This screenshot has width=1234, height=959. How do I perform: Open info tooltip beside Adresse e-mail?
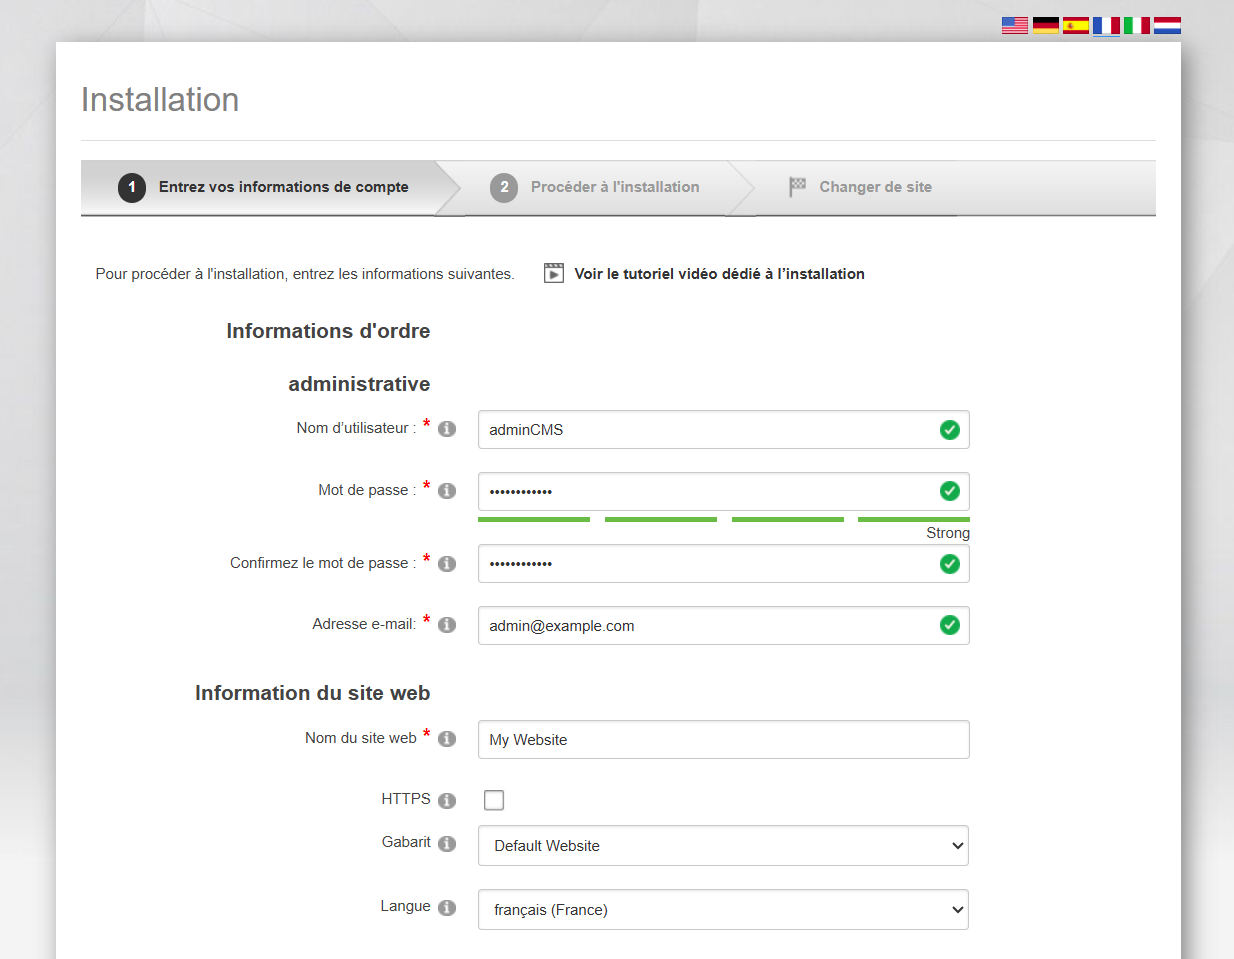(x=447, y=625)
